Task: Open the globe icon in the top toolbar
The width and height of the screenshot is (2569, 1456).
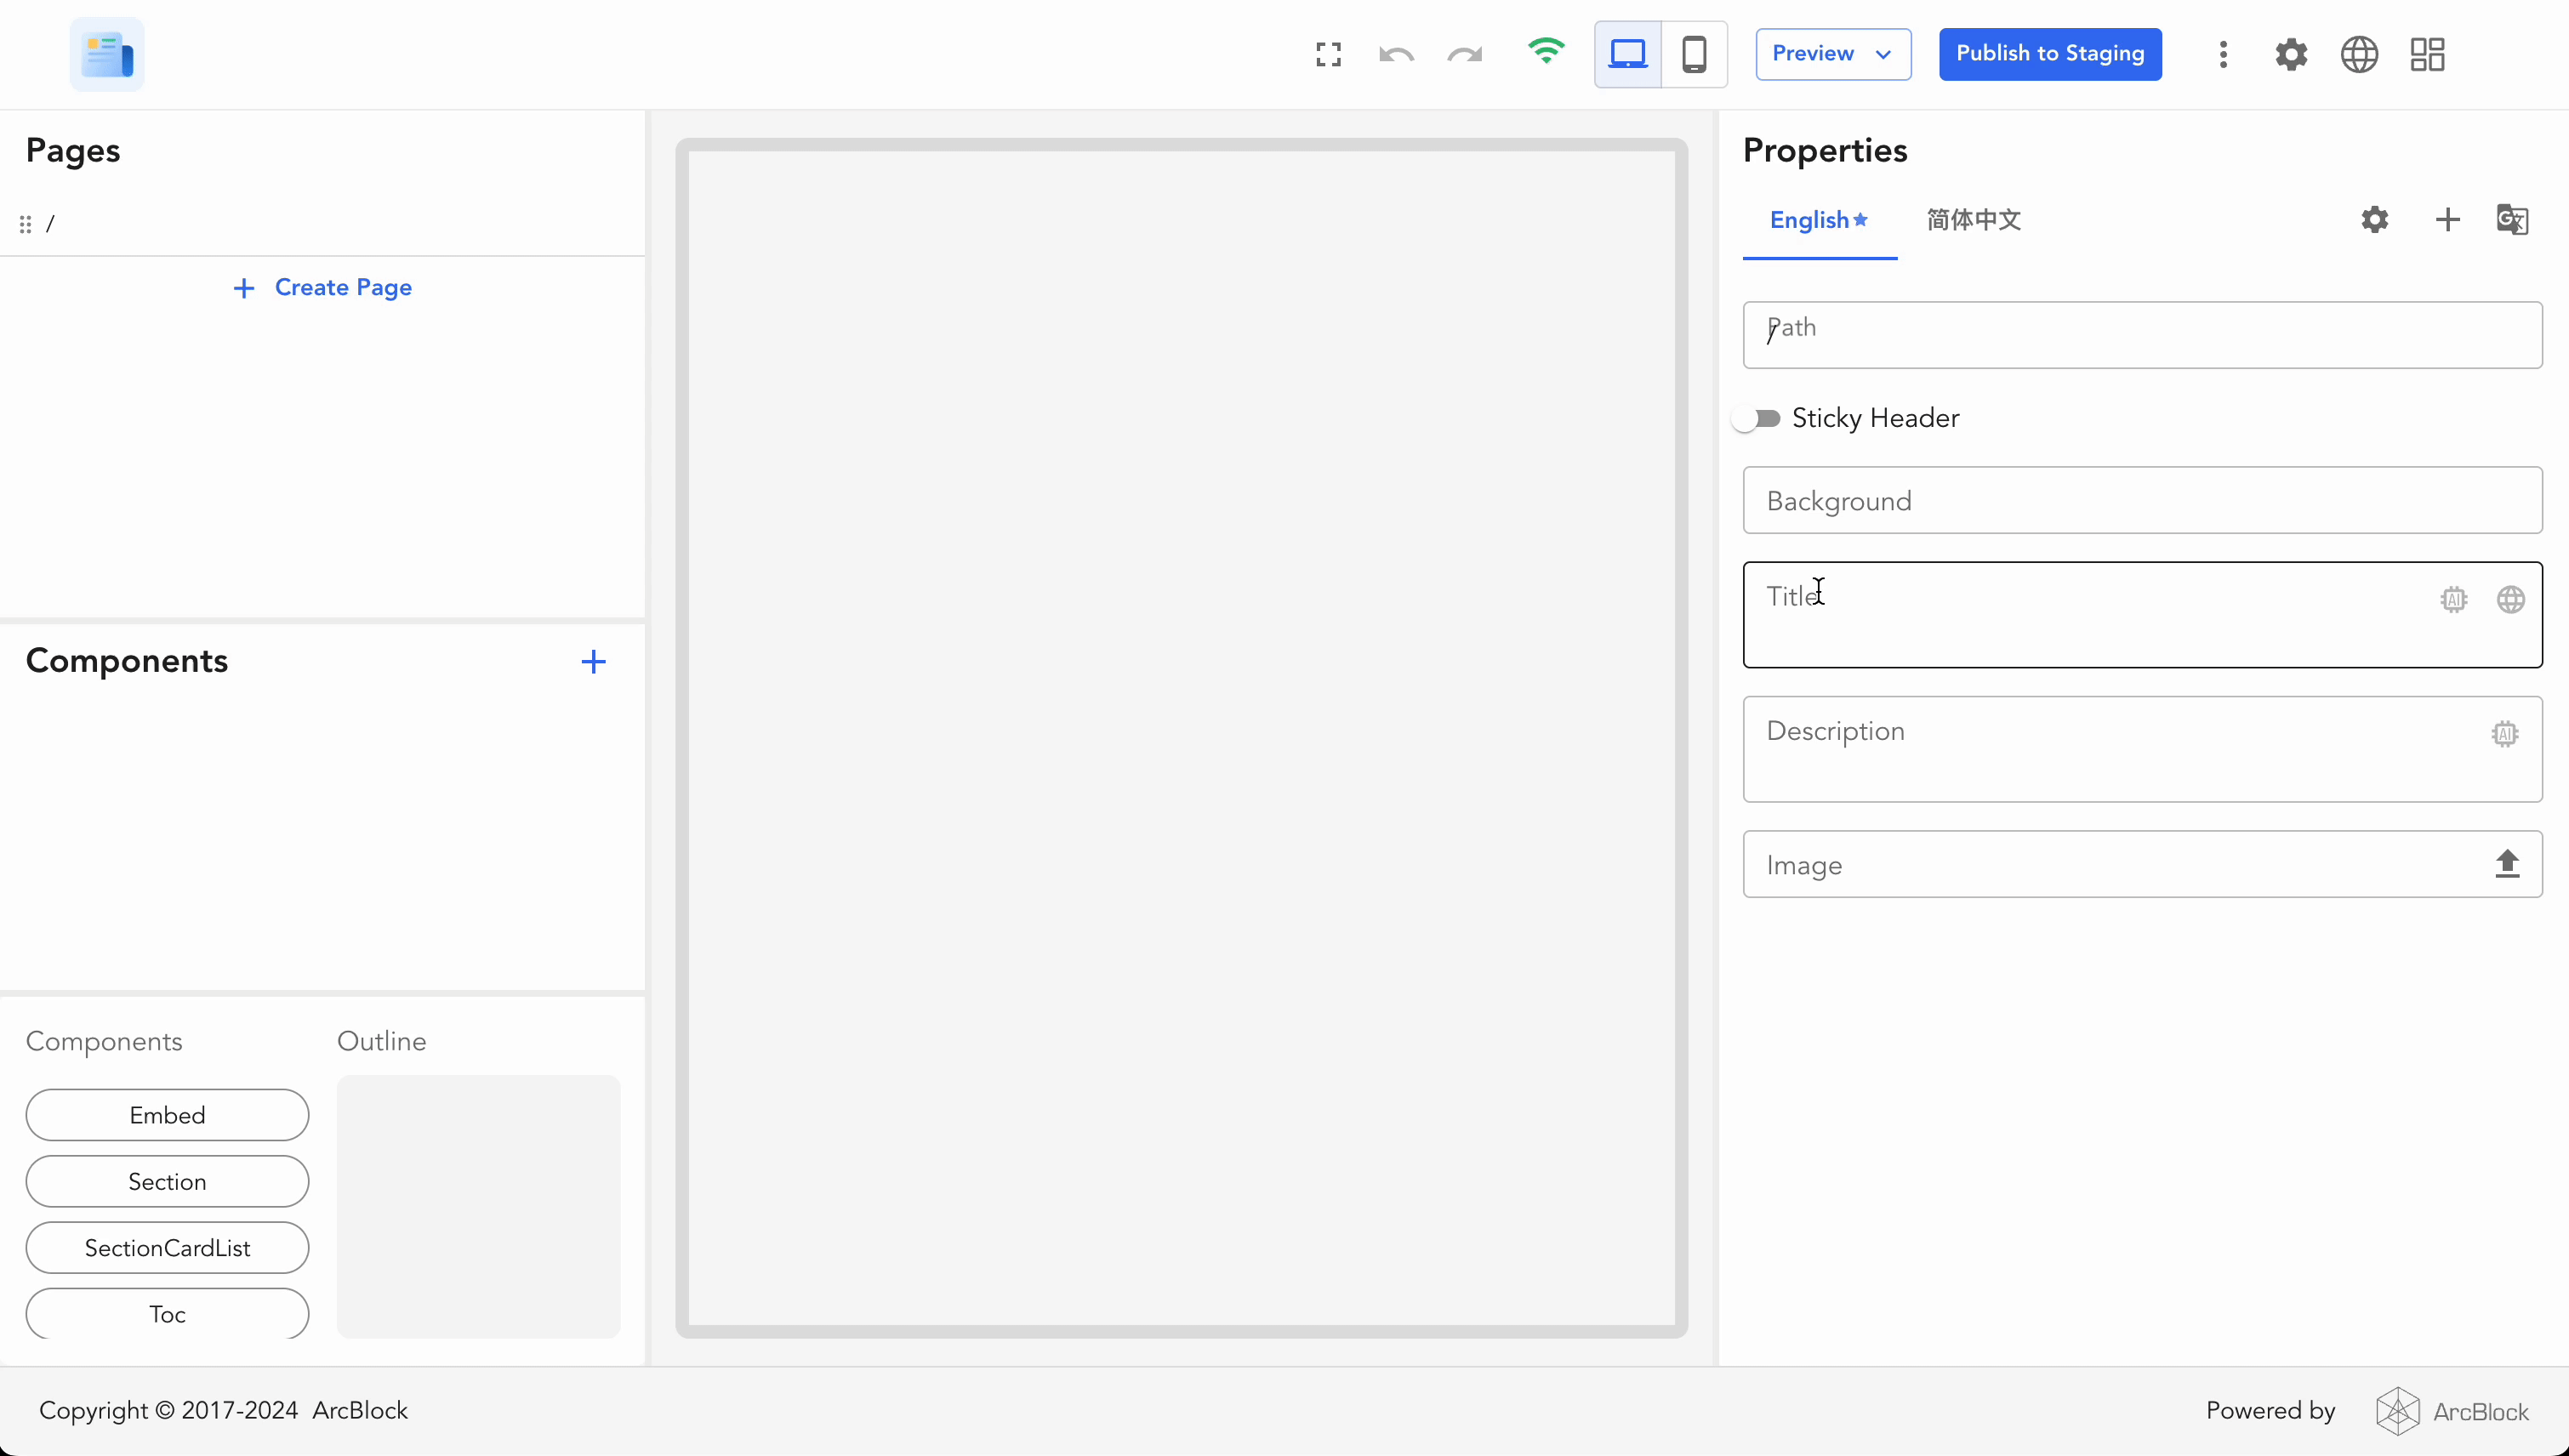Action: [2358, 54]
